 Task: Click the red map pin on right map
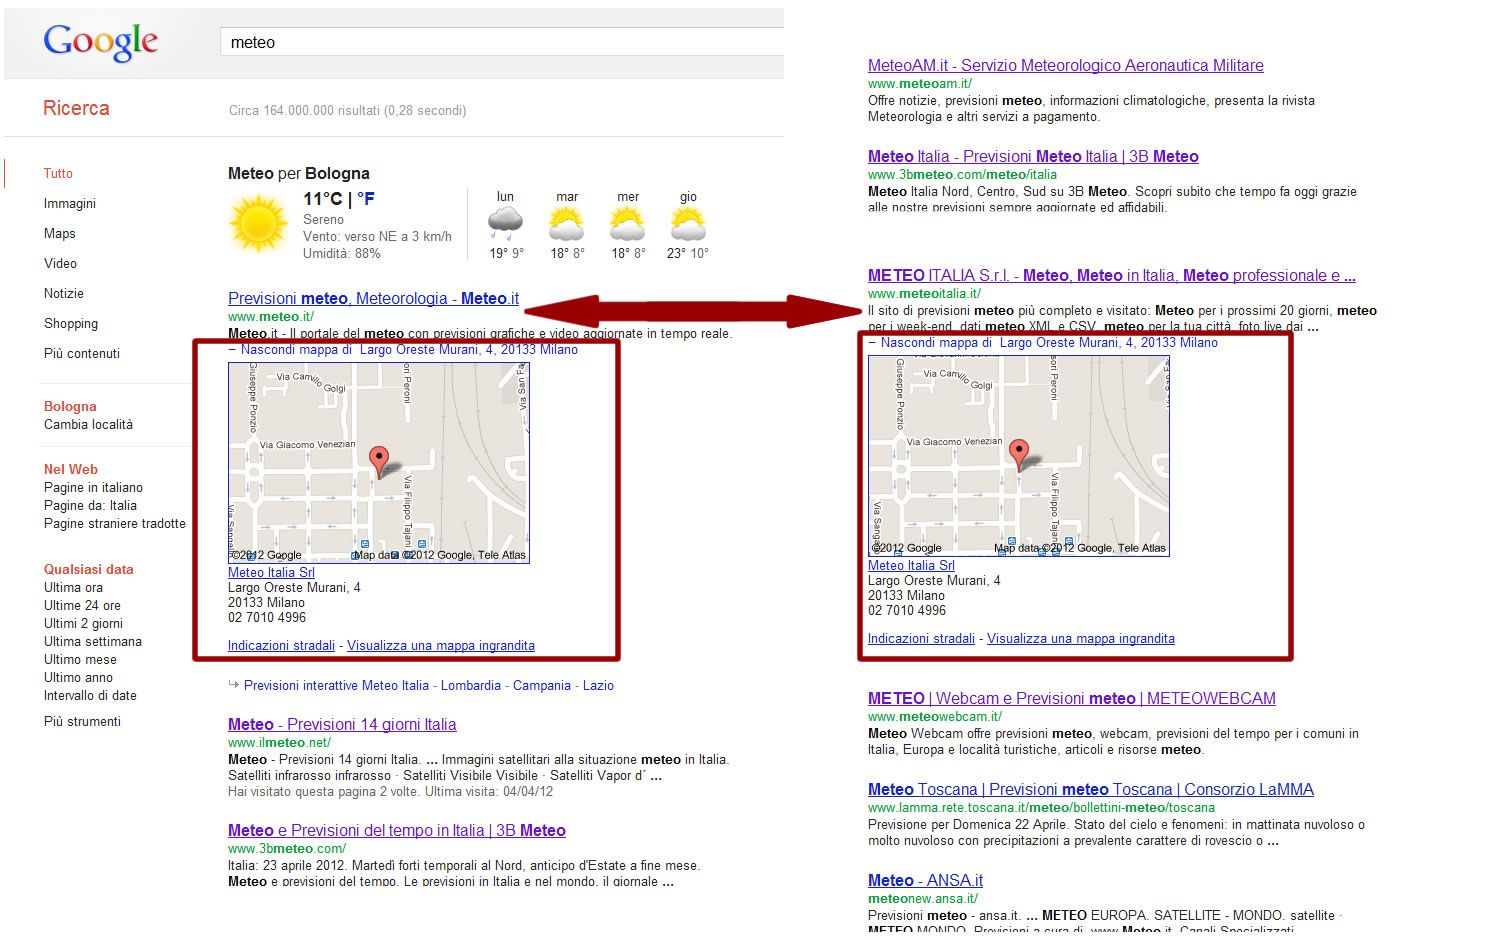[x=1018, y=453]
